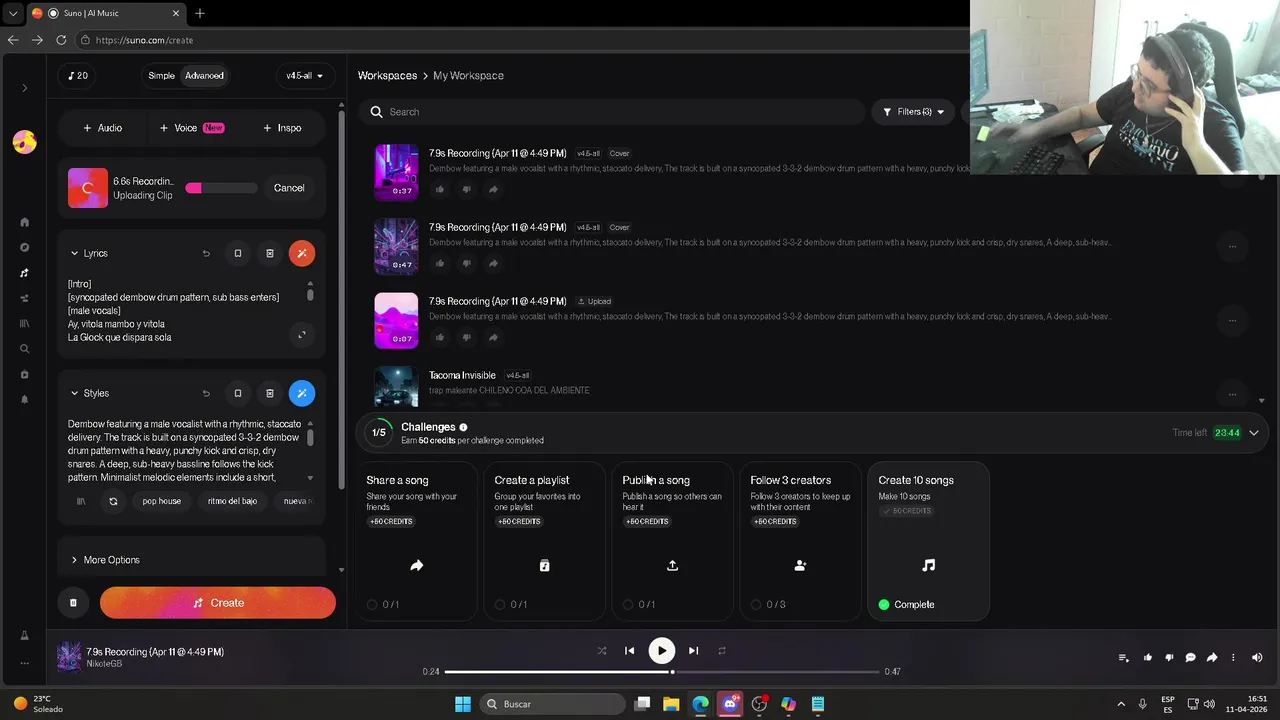Open more options for the second 7.9s Recording

(x=1232, y=246)
